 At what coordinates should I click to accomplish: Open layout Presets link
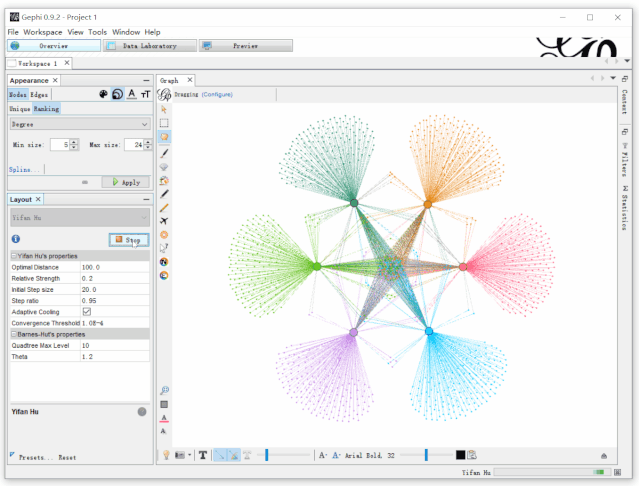pyautogui.click(x=35, y=457)
